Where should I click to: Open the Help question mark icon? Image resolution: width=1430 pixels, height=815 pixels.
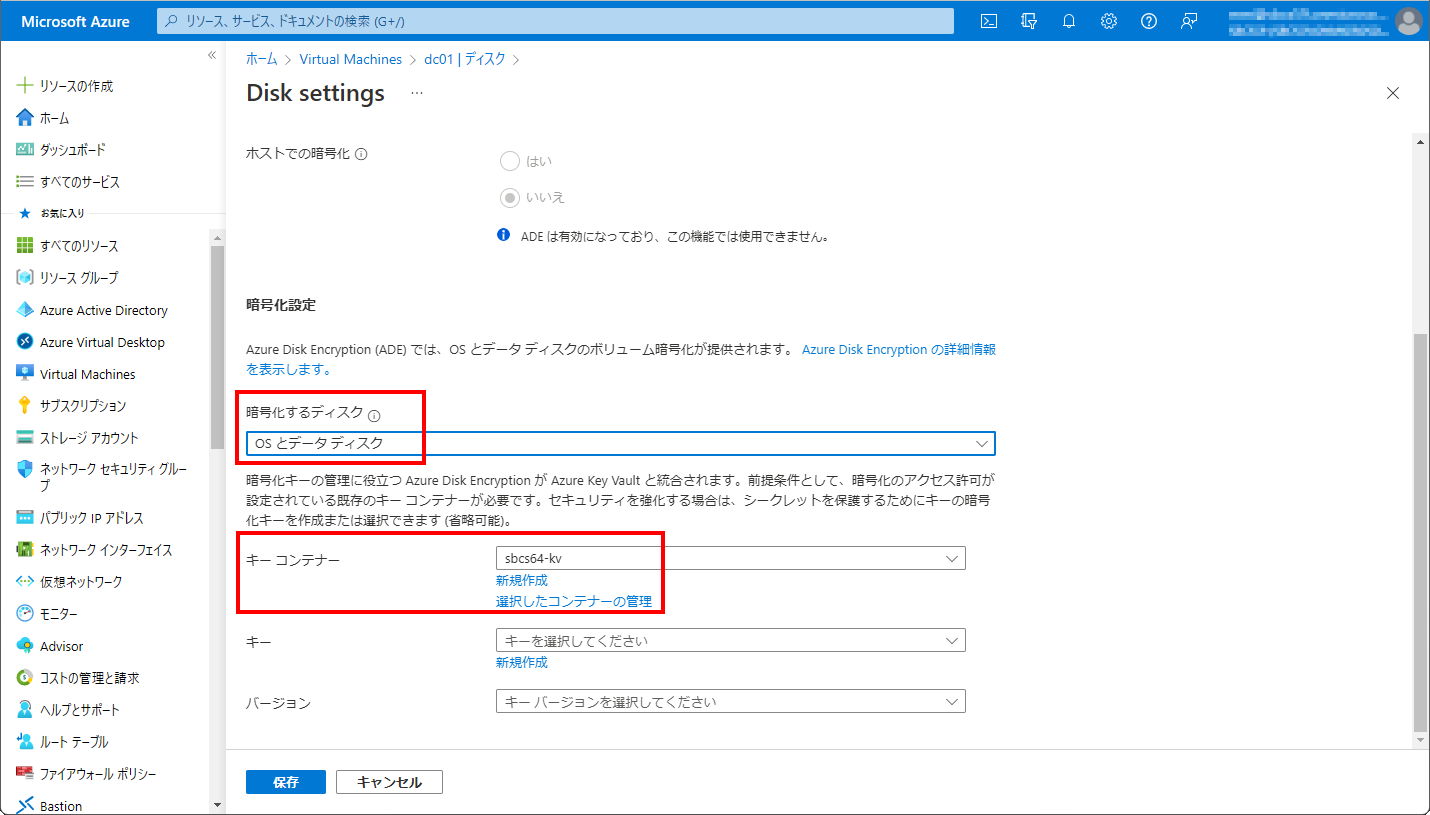pyautogui.click(x=1148, y=21)
